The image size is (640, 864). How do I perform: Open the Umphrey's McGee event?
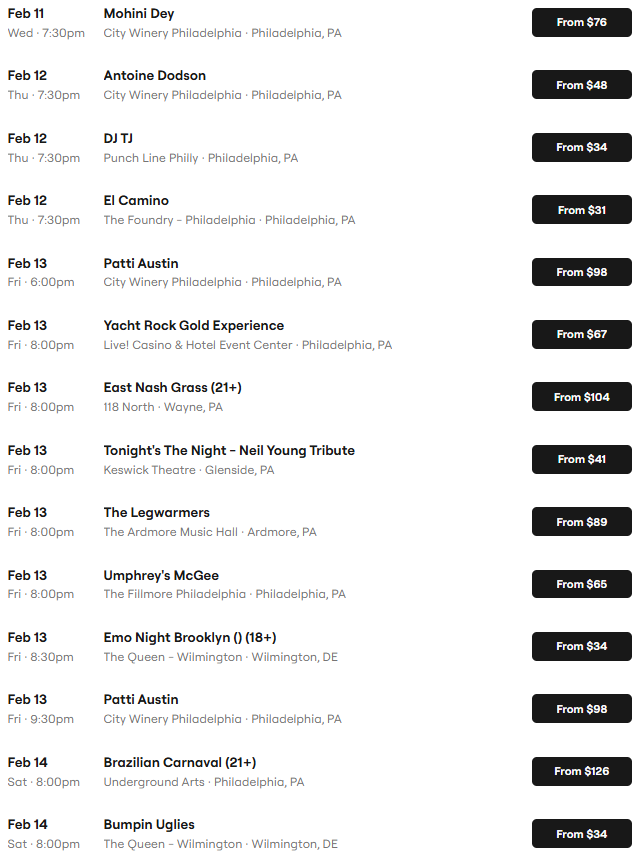pos(161,576)
